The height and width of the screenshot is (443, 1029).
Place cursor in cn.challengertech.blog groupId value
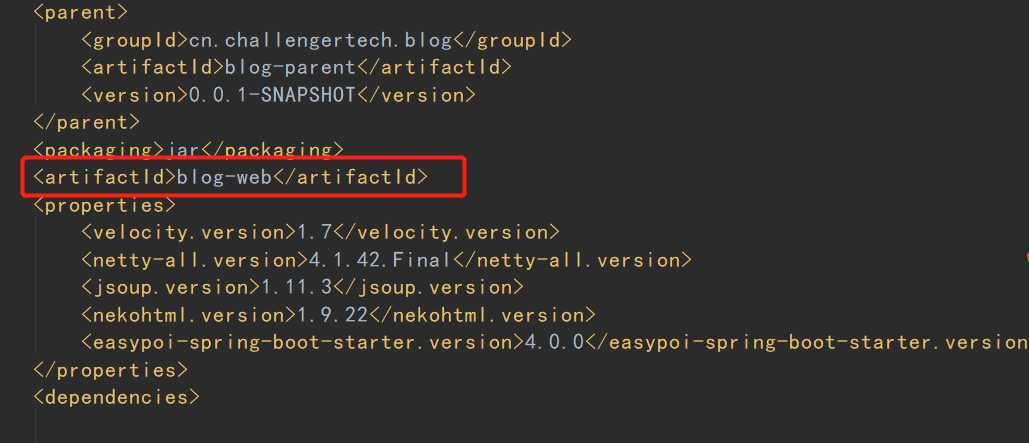(x=320, y=40)
